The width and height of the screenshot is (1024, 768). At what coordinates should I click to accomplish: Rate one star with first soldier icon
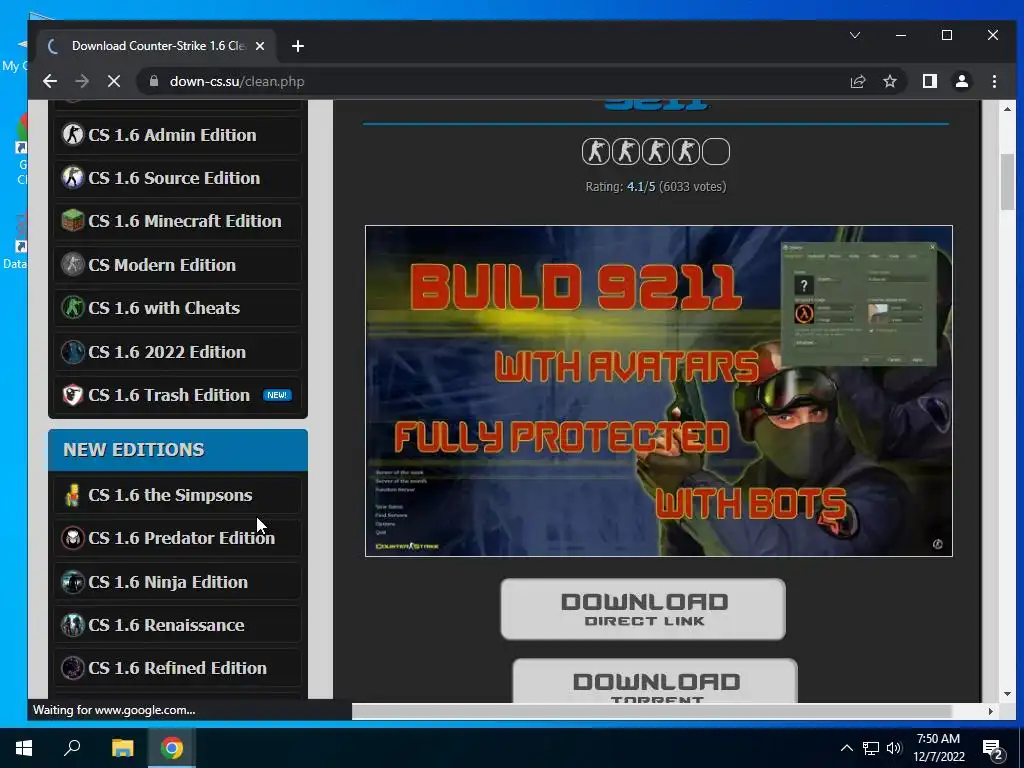(596, 152)
